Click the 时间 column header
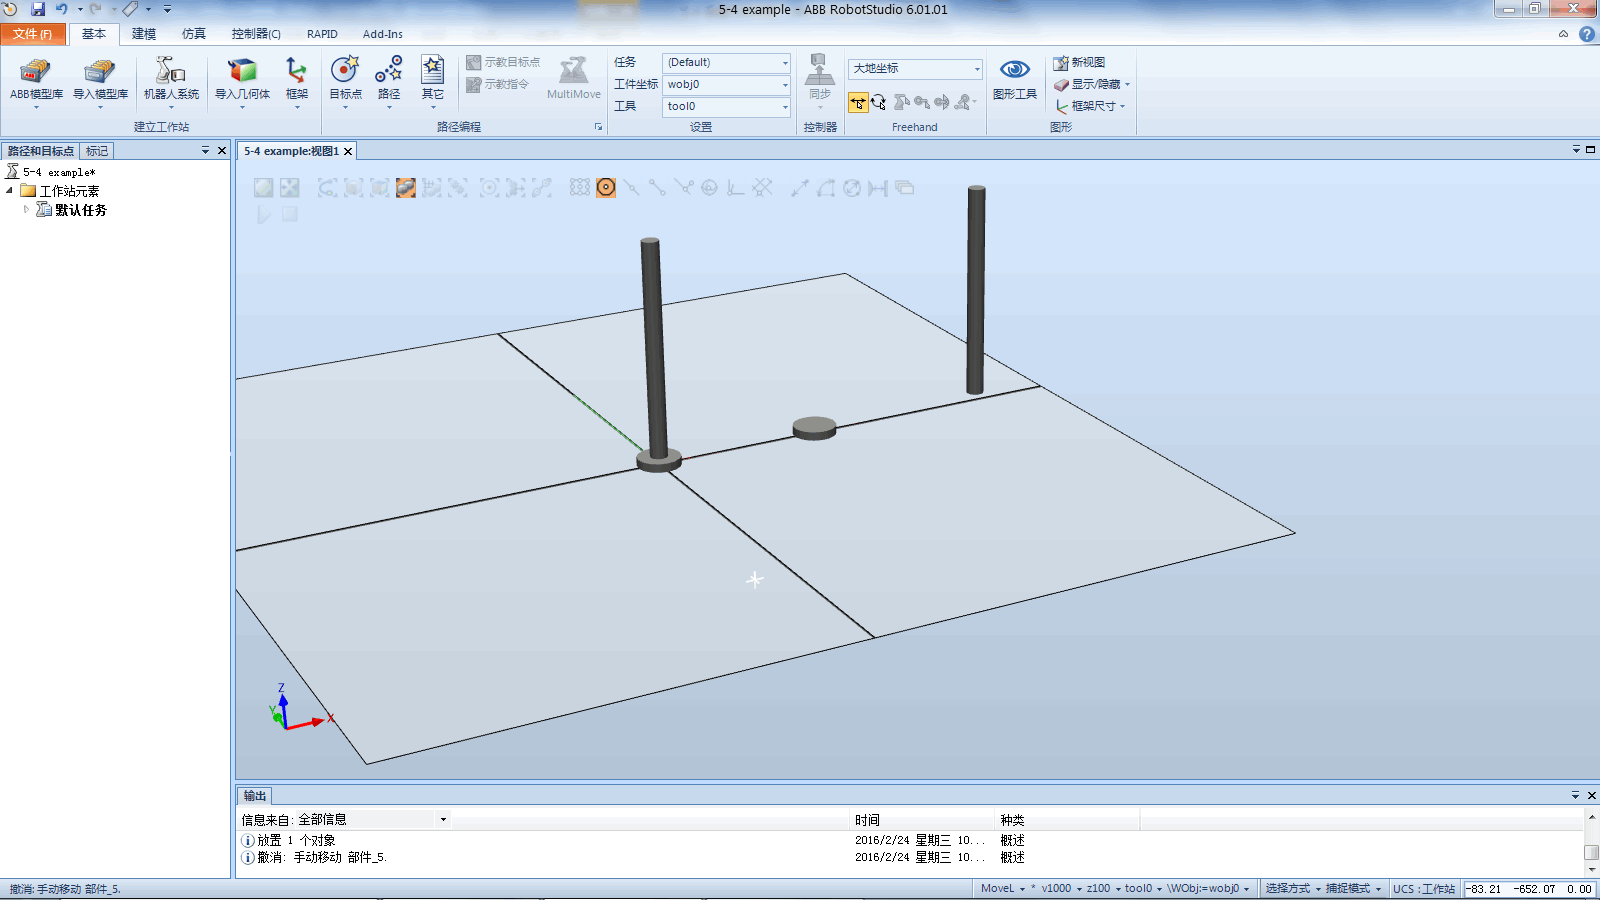 click(x=921, y=820)
